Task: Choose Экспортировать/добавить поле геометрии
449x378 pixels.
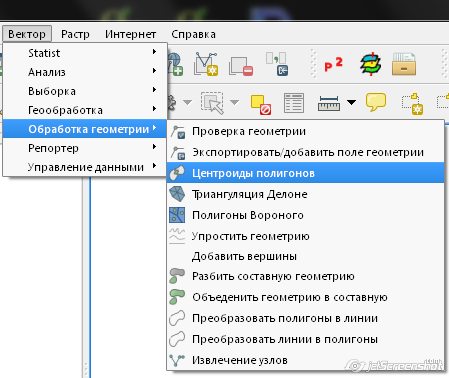Action: click(305, 152)
